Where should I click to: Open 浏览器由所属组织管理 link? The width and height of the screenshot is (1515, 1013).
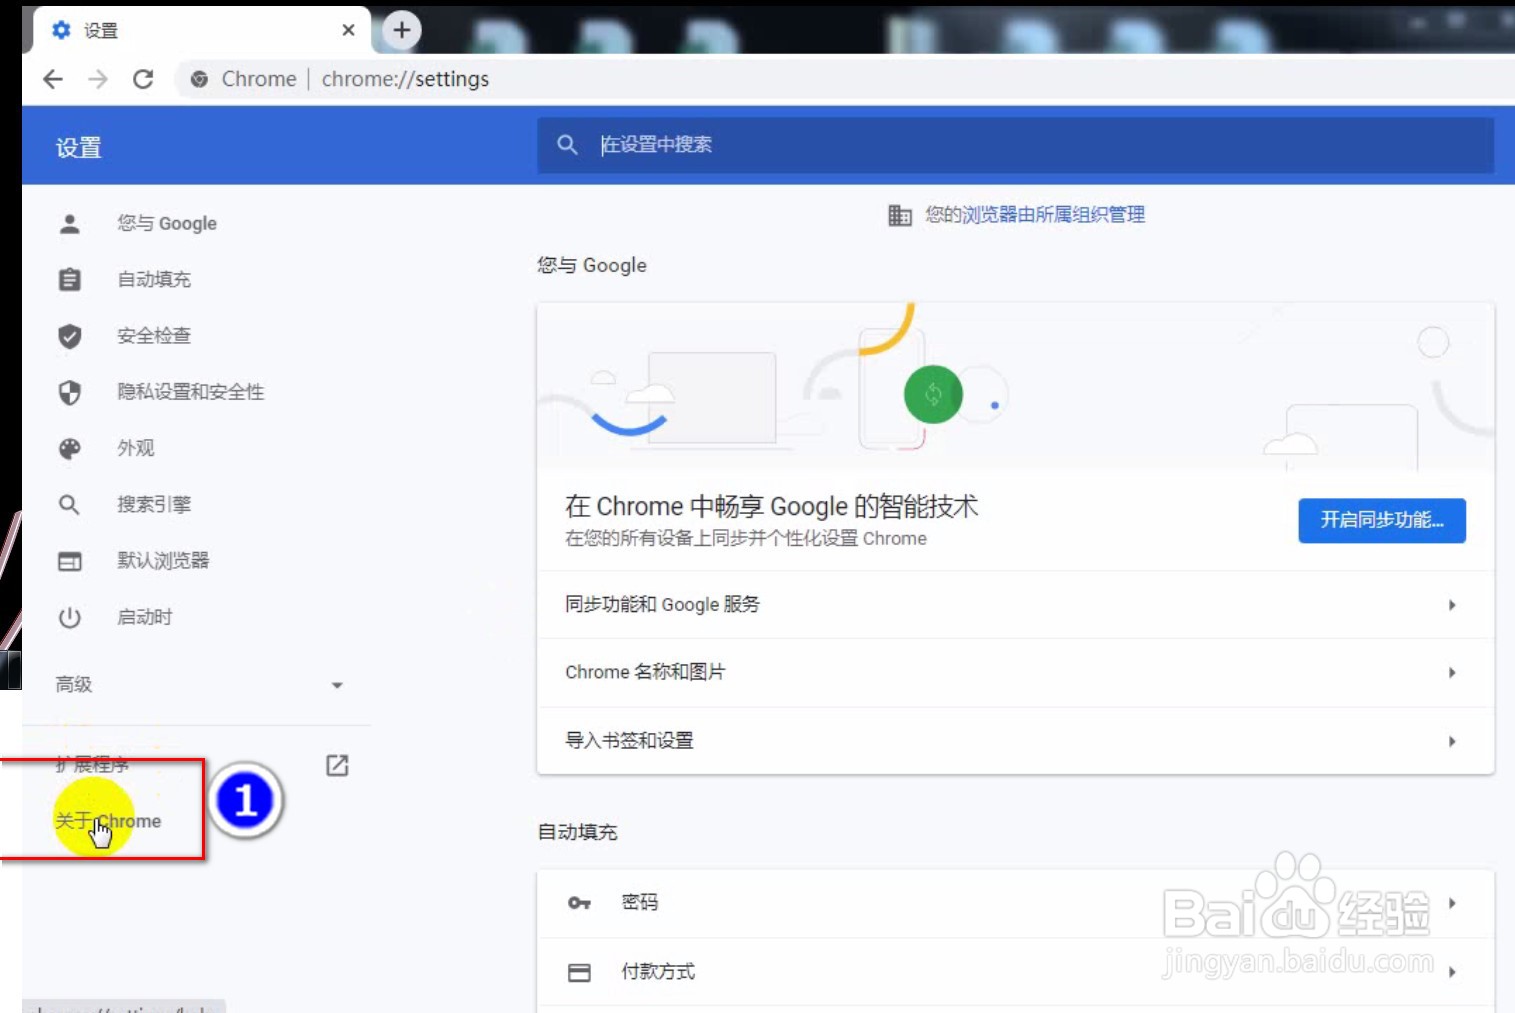point(1053,215)
